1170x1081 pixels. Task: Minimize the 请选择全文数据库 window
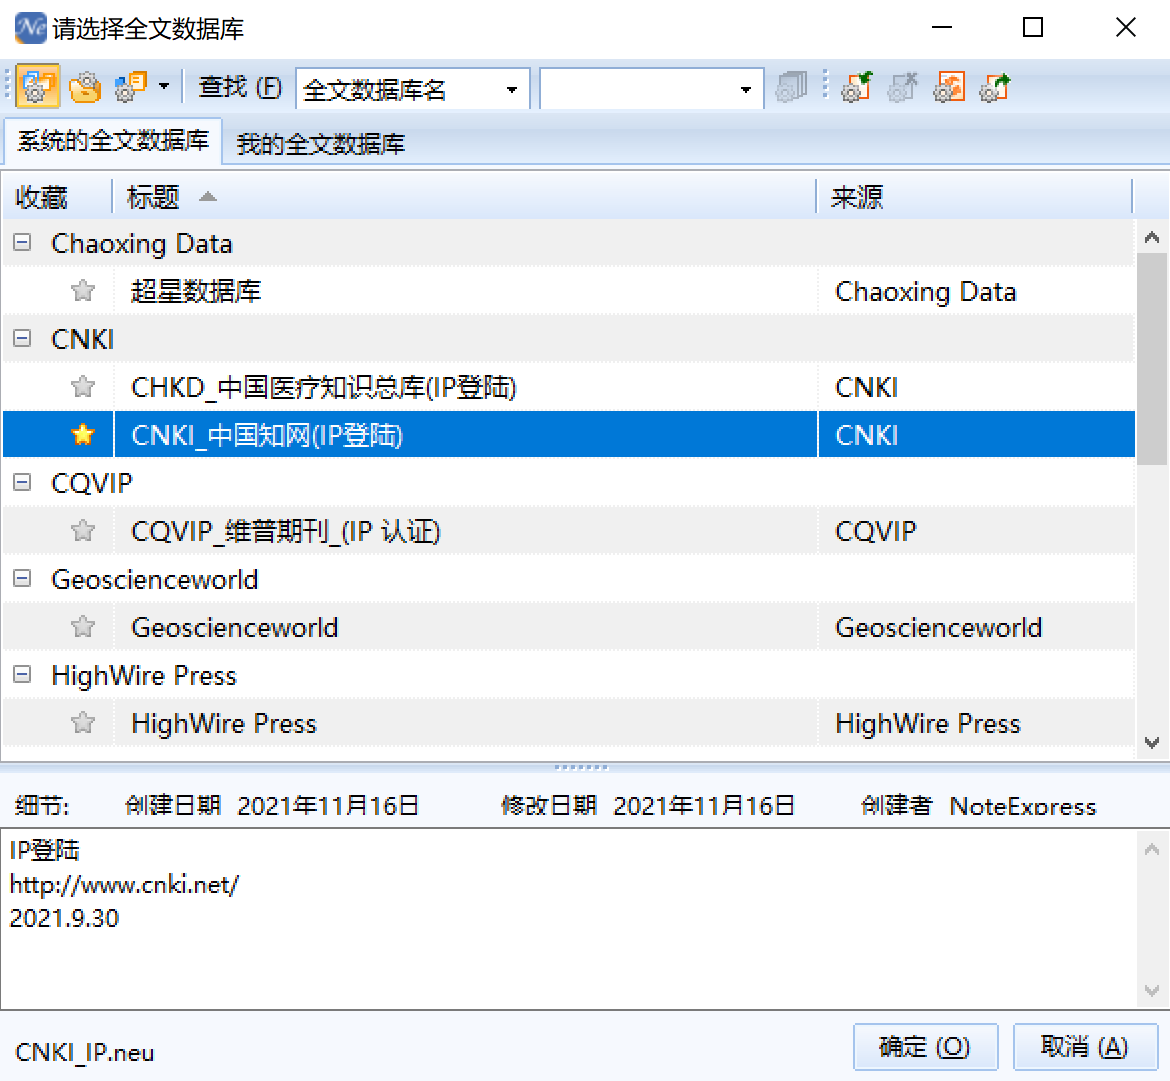point(942,28)
